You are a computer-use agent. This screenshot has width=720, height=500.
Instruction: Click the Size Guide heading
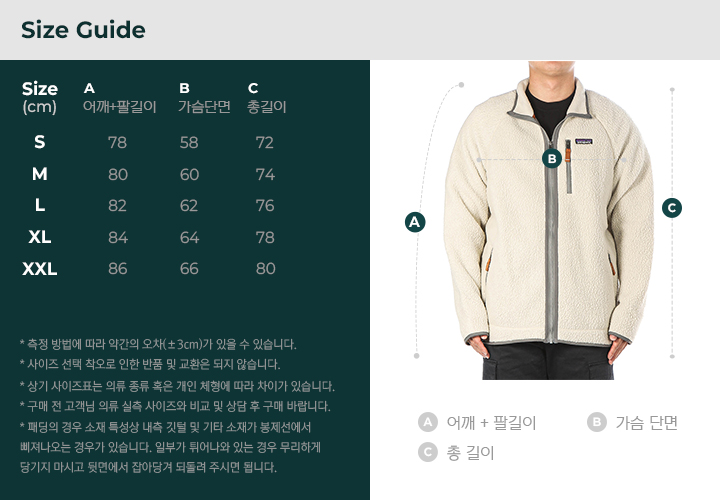point(83,30)
